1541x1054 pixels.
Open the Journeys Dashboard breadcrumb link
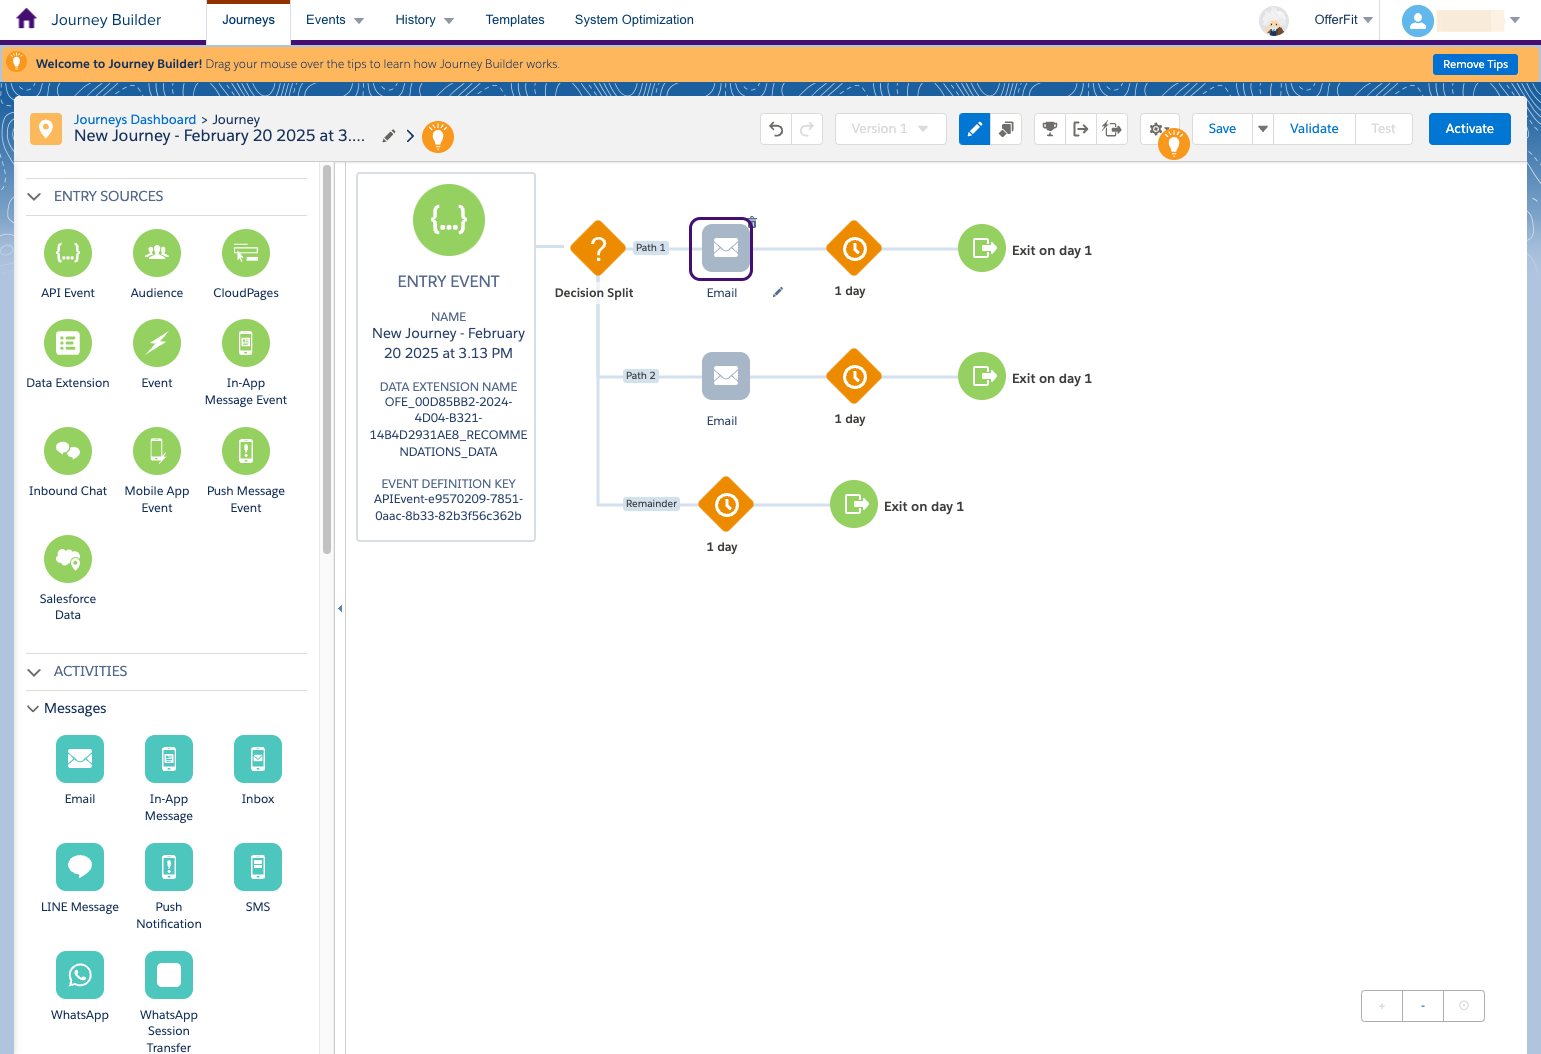click(135, 119)
